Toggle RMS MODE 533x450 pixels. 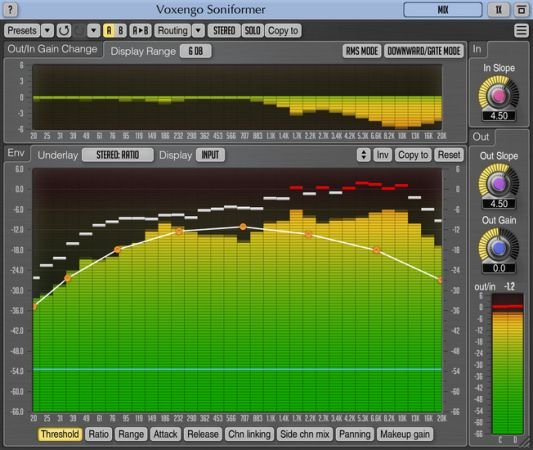click(x=362, y=51)
